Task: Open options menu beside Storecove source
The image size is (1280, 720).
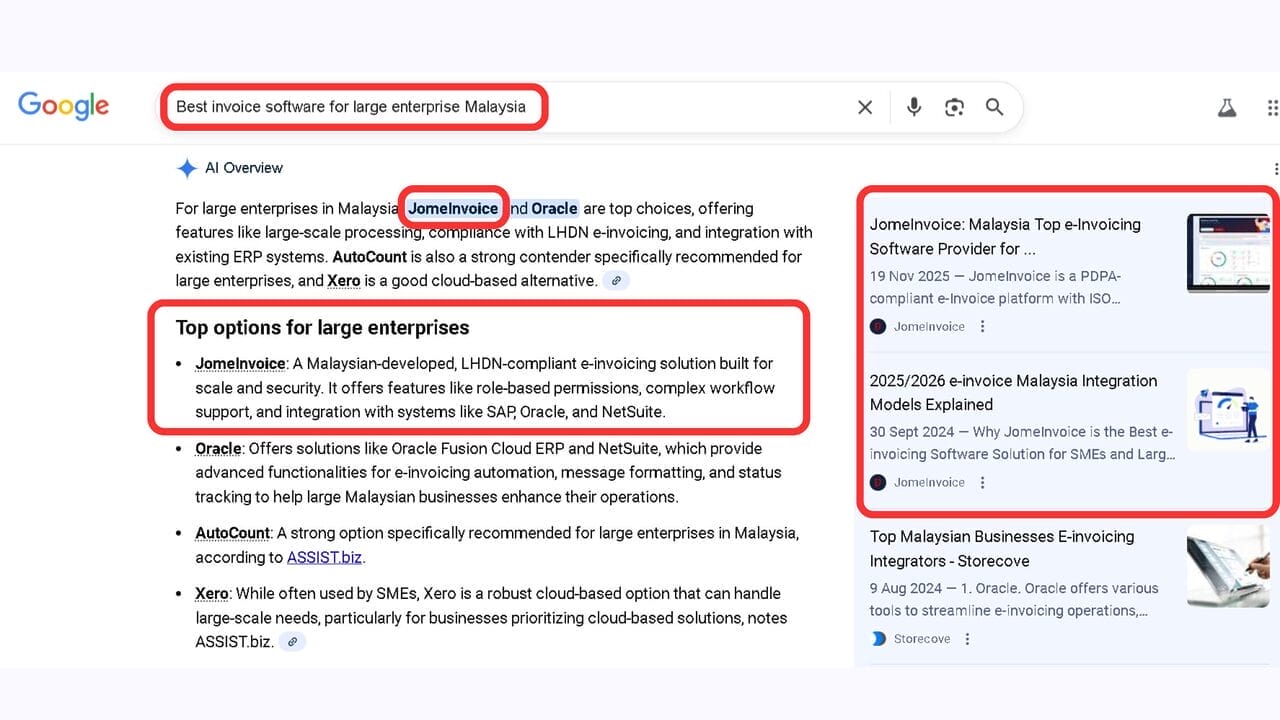Action: pyautogui.click(x=967, y=639)
